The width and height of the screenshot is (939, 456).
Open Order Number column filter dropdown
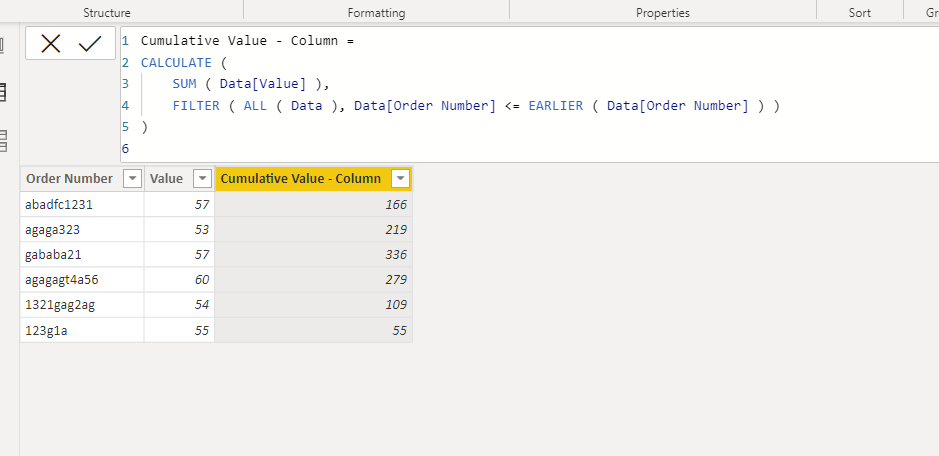point(132,179)
